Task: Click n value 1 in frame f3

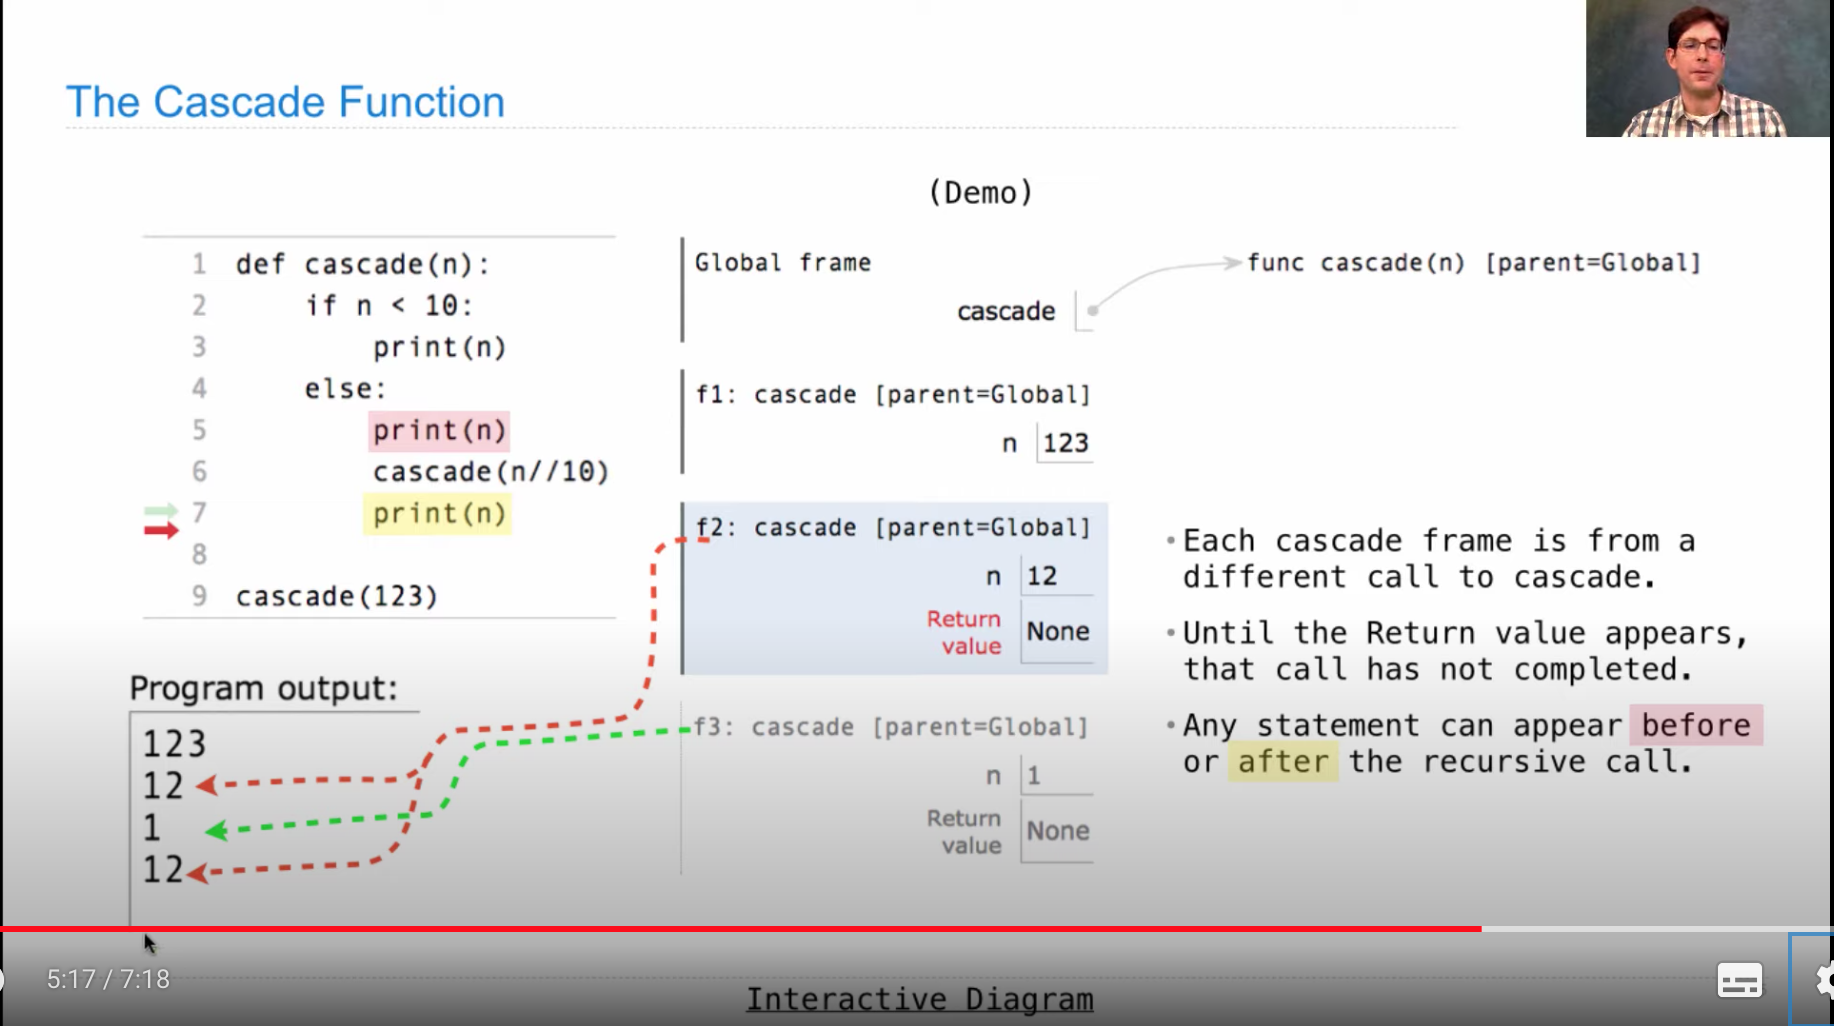Action: click(1034, 775)
